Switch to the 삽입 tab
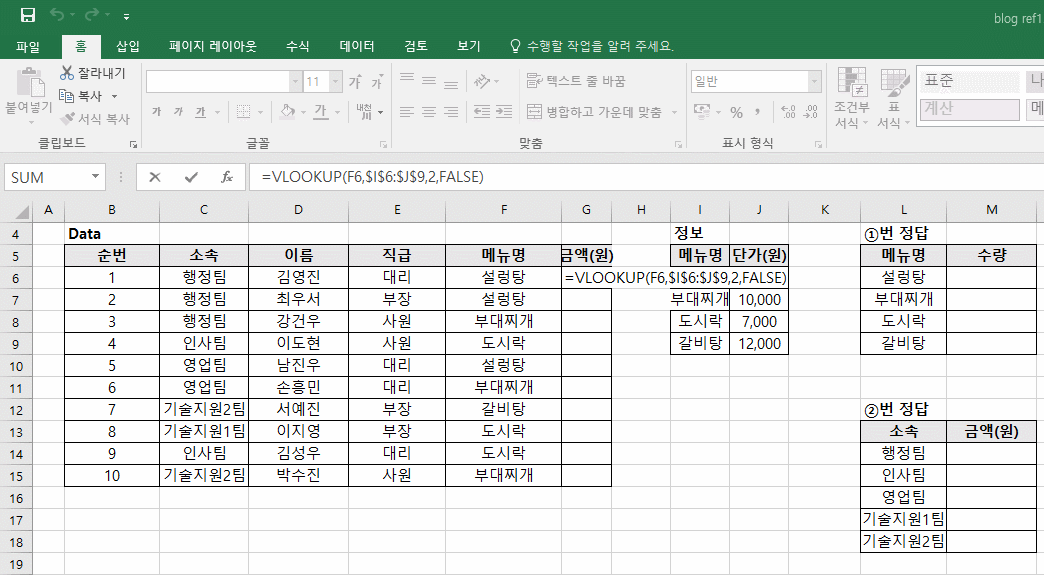 tap(128, 46)
